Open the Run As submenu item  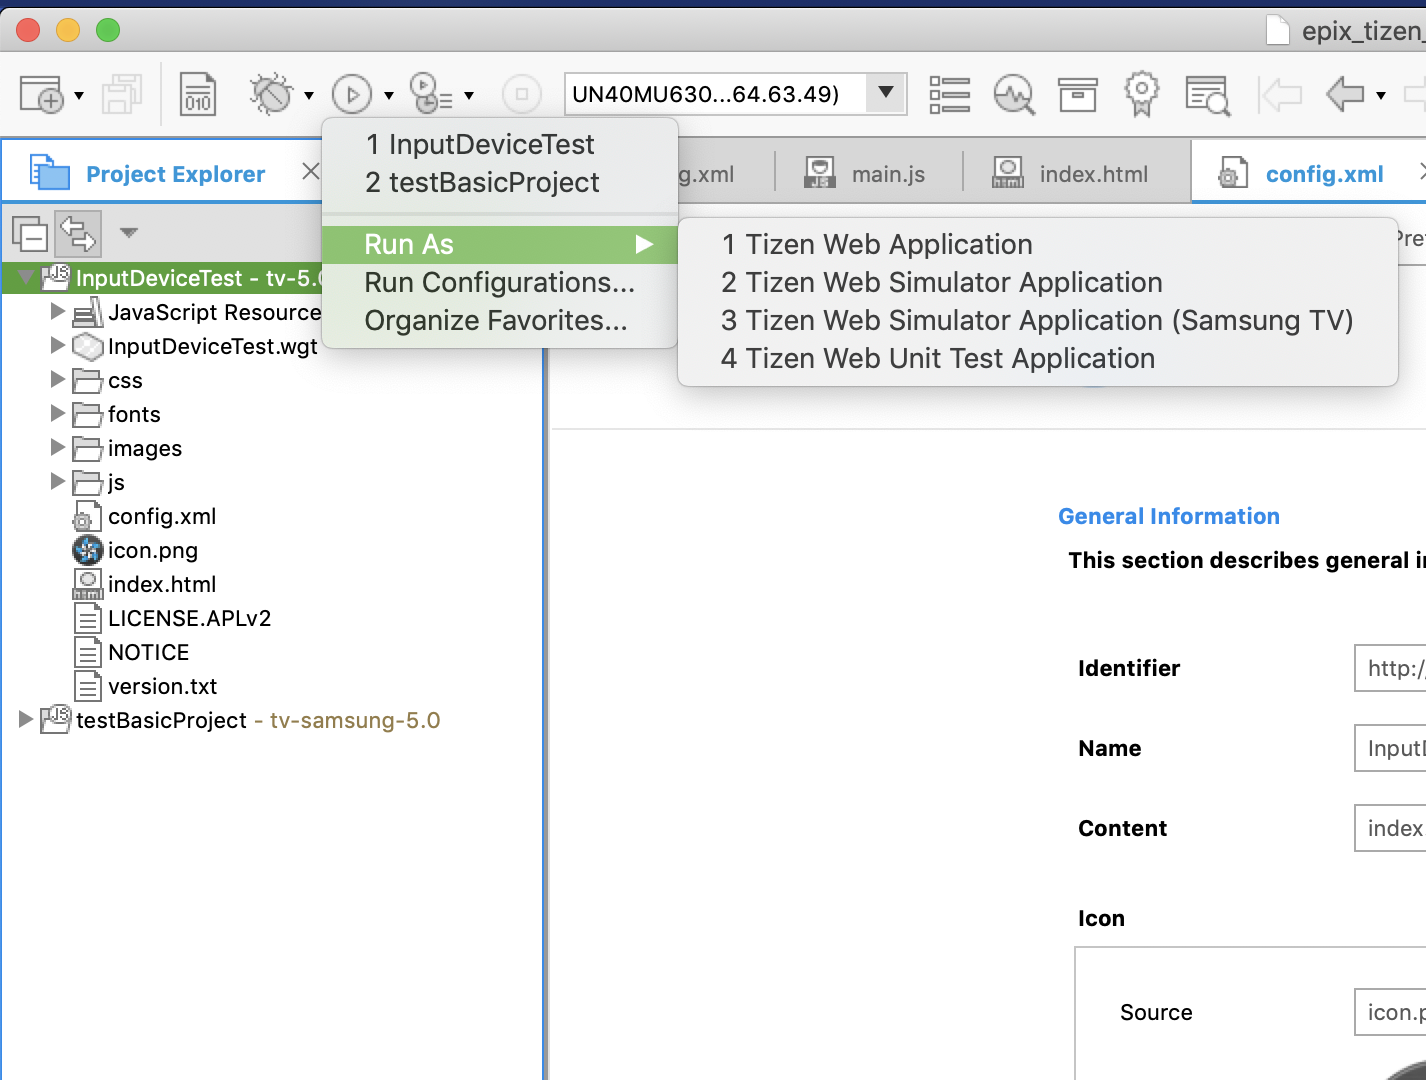pos(500,245)
